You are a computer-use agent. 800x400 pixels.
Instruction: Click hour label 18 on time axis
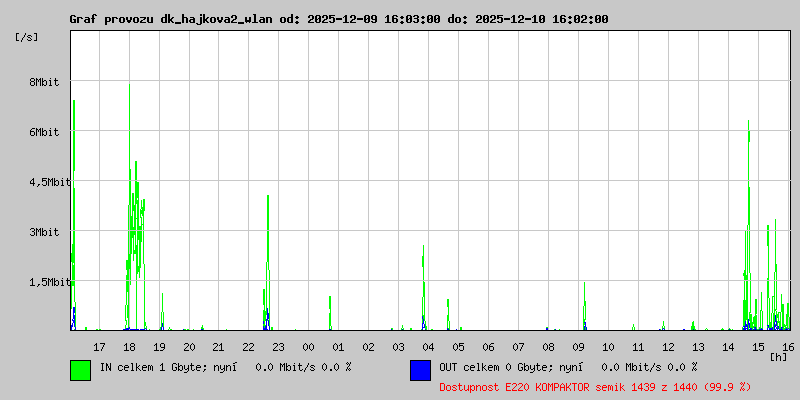(x=129, y=347)
